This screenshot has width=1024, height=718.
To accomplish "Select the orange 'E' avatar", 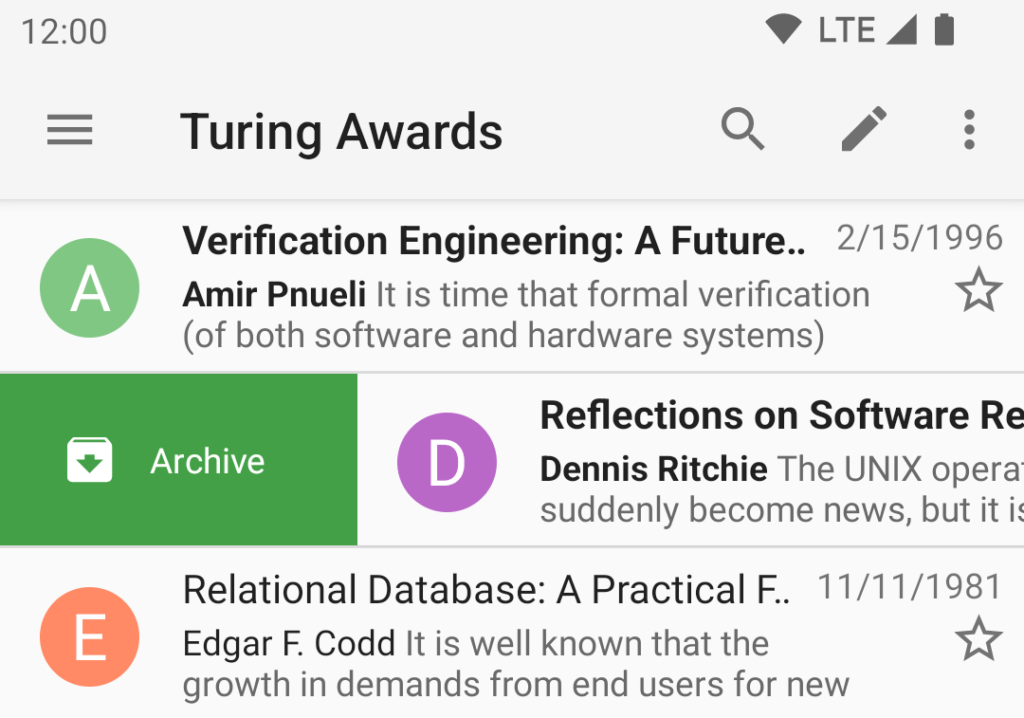I will tap(90, 637).
